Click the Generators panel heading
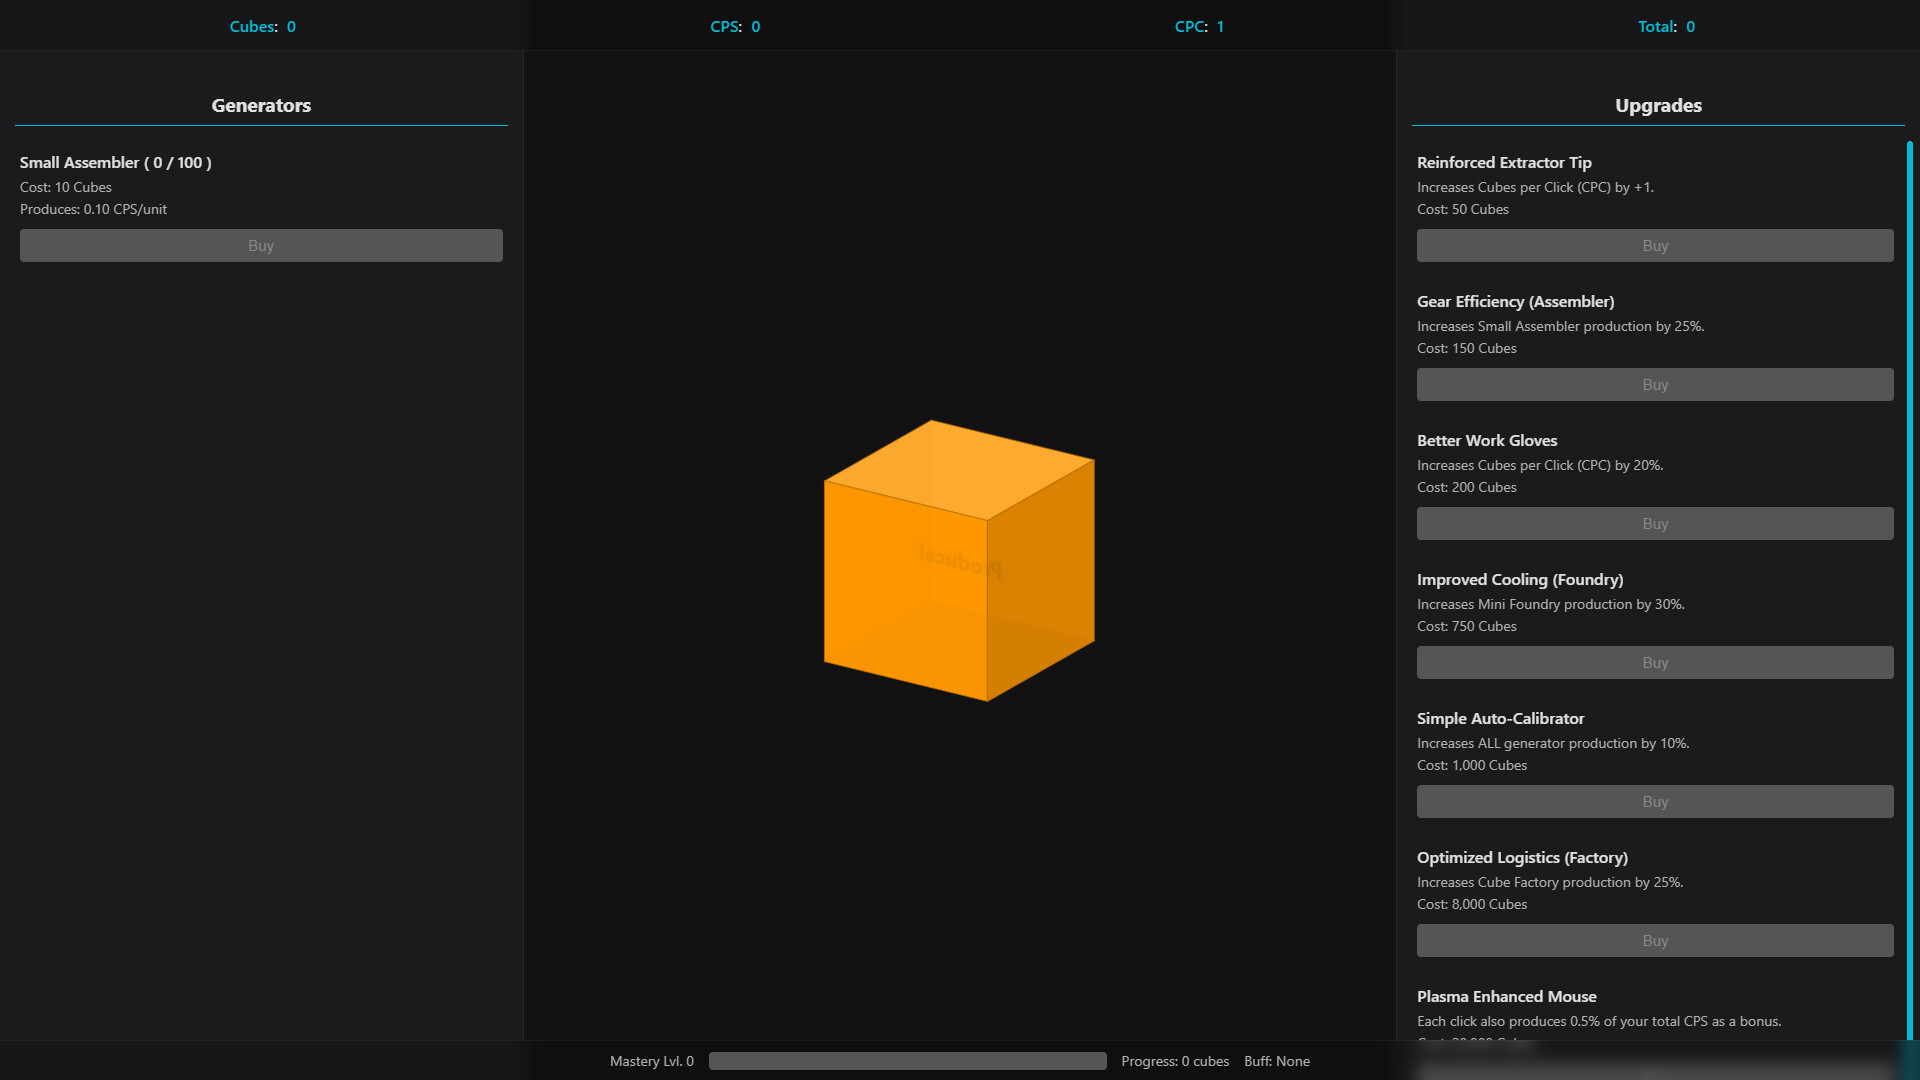The width and height of the screenshot is (1920, 1080). coord(260,105)
